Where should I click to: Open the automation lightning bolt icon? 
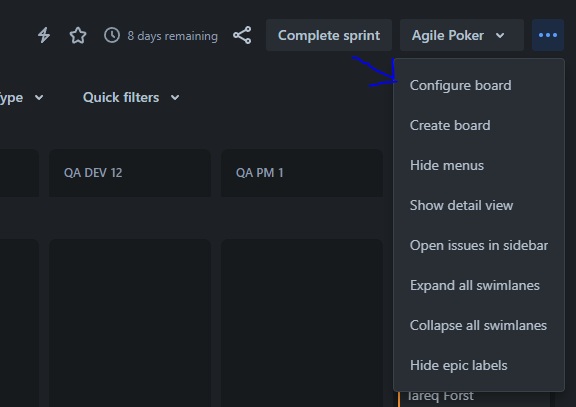coord(44,36)
